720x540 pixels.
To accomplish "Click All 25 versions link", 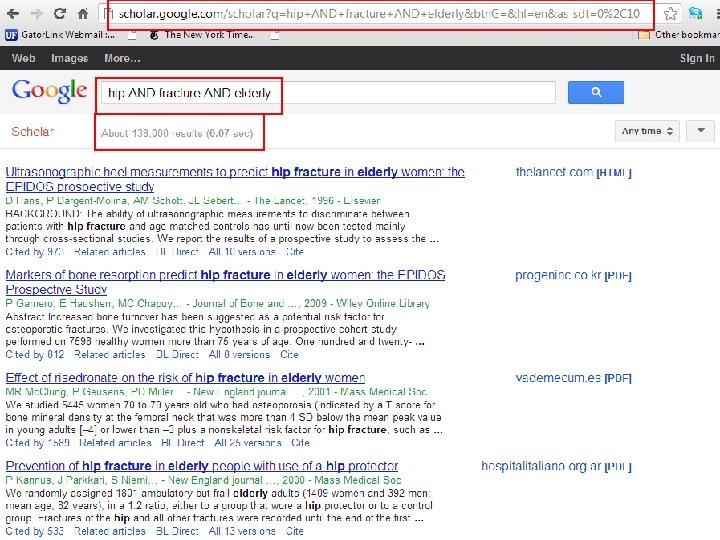I will (x=248, y=443).
